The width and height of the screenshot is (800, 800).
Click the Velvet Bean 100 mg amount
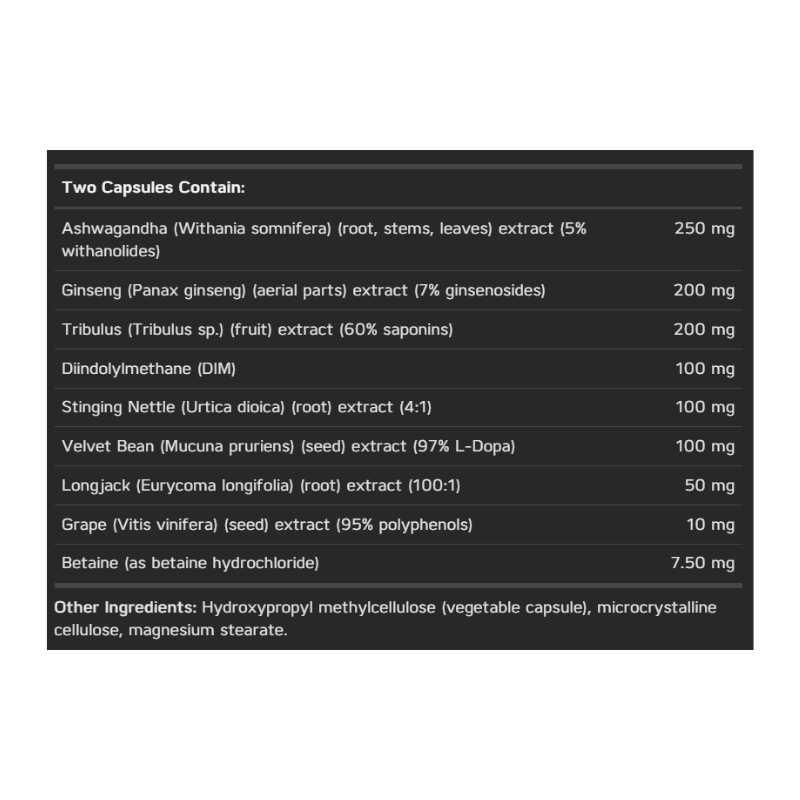coord(704,446)
